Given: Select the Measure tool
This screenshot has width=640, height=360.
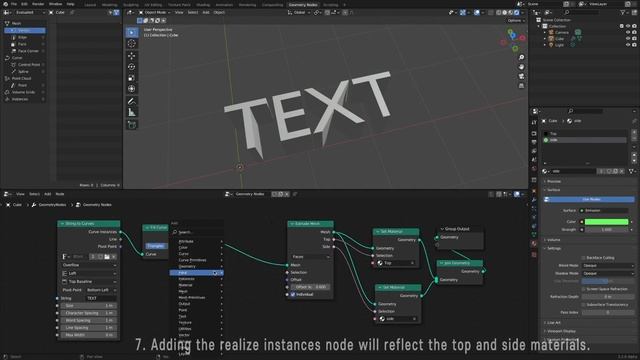Looking at the screenshot, I should click(x=131, y=112).
